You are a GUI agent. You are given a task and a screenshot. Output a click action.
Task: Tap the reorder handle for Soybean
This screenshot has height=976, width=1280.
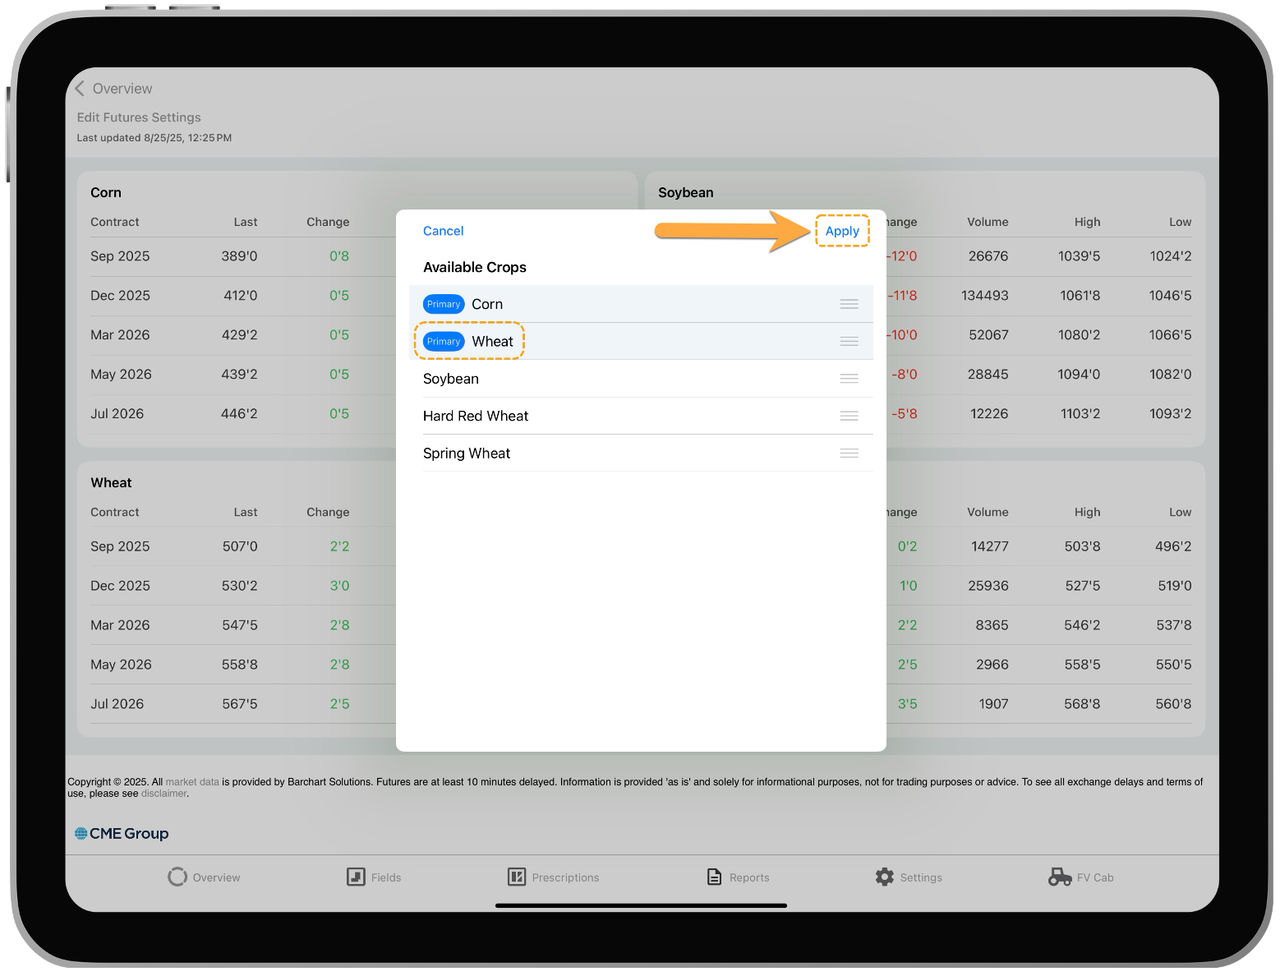pos(849,379)
